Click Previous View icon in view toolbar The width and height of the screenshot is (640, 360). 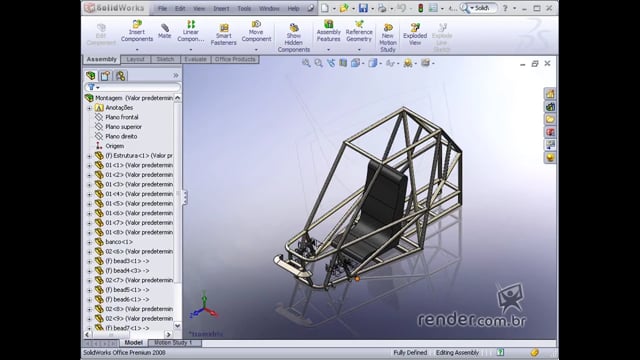coord(331,63)
